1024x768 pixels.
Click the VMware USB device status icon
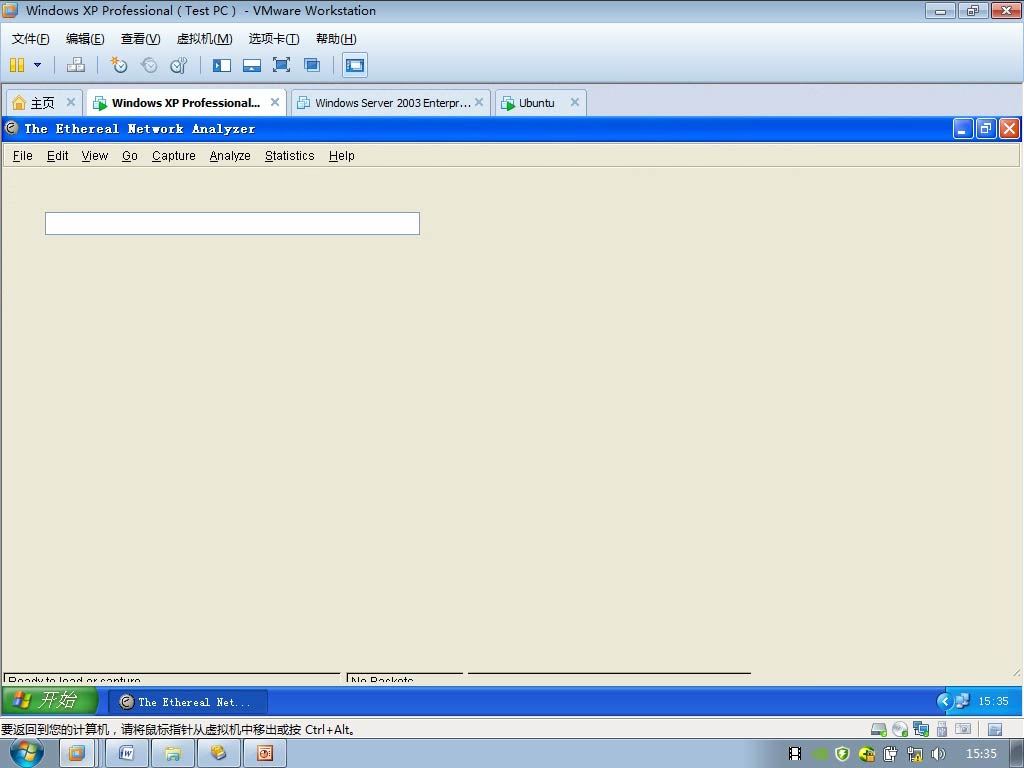click(942, 729)
